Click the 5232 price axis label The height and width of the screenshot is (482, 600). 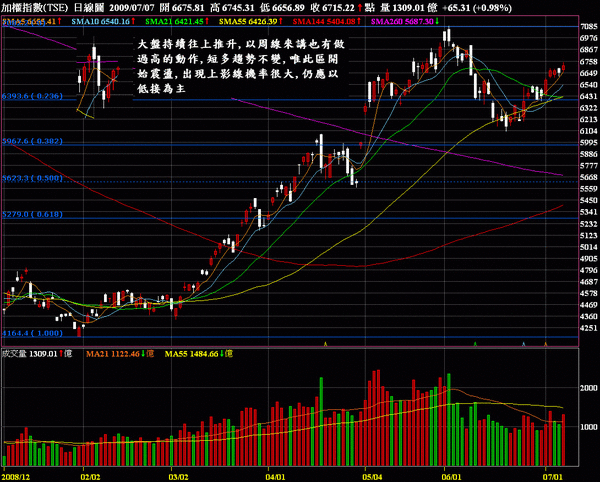589,224
